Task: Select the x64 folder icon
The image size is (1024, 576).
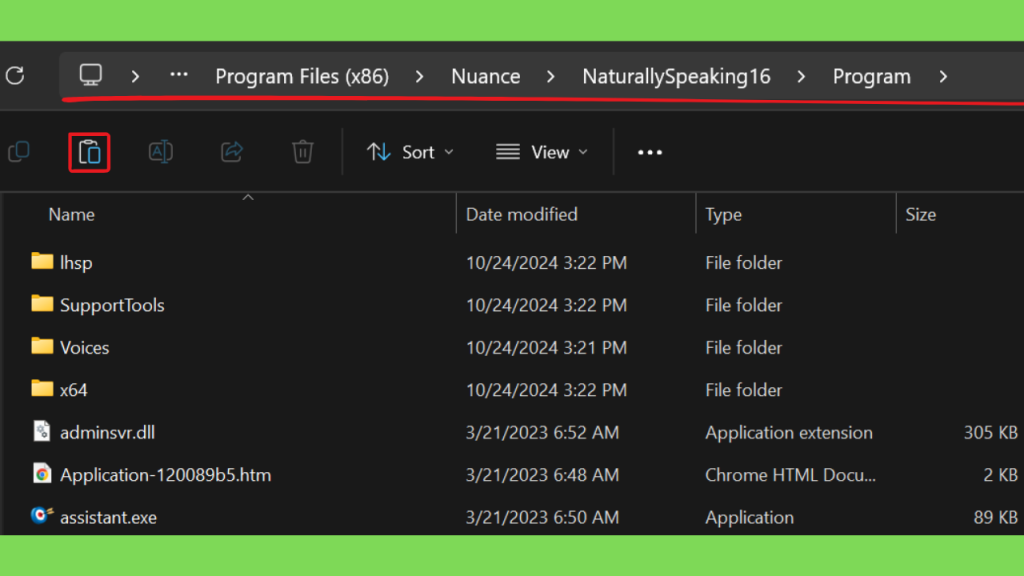Action: [42, 389]
